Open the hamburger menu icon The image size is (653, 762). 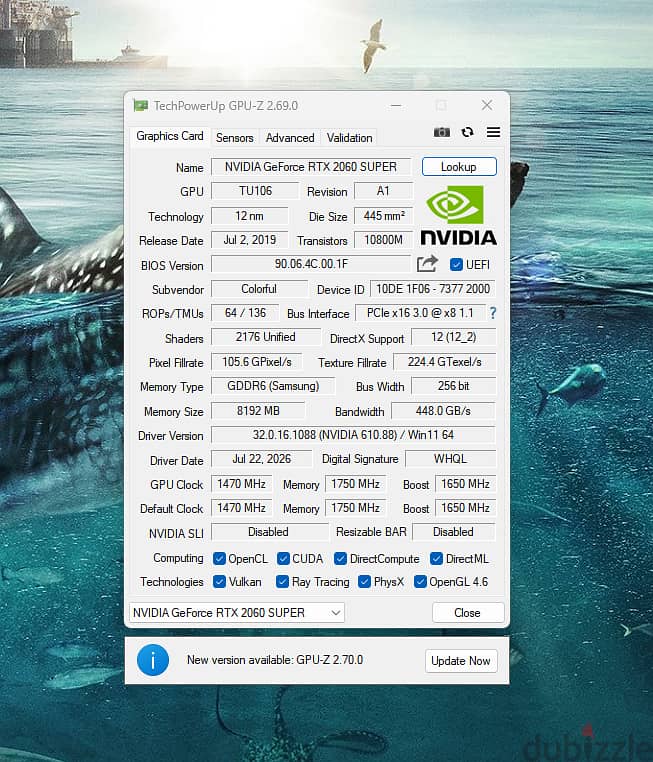click(493, 132)
